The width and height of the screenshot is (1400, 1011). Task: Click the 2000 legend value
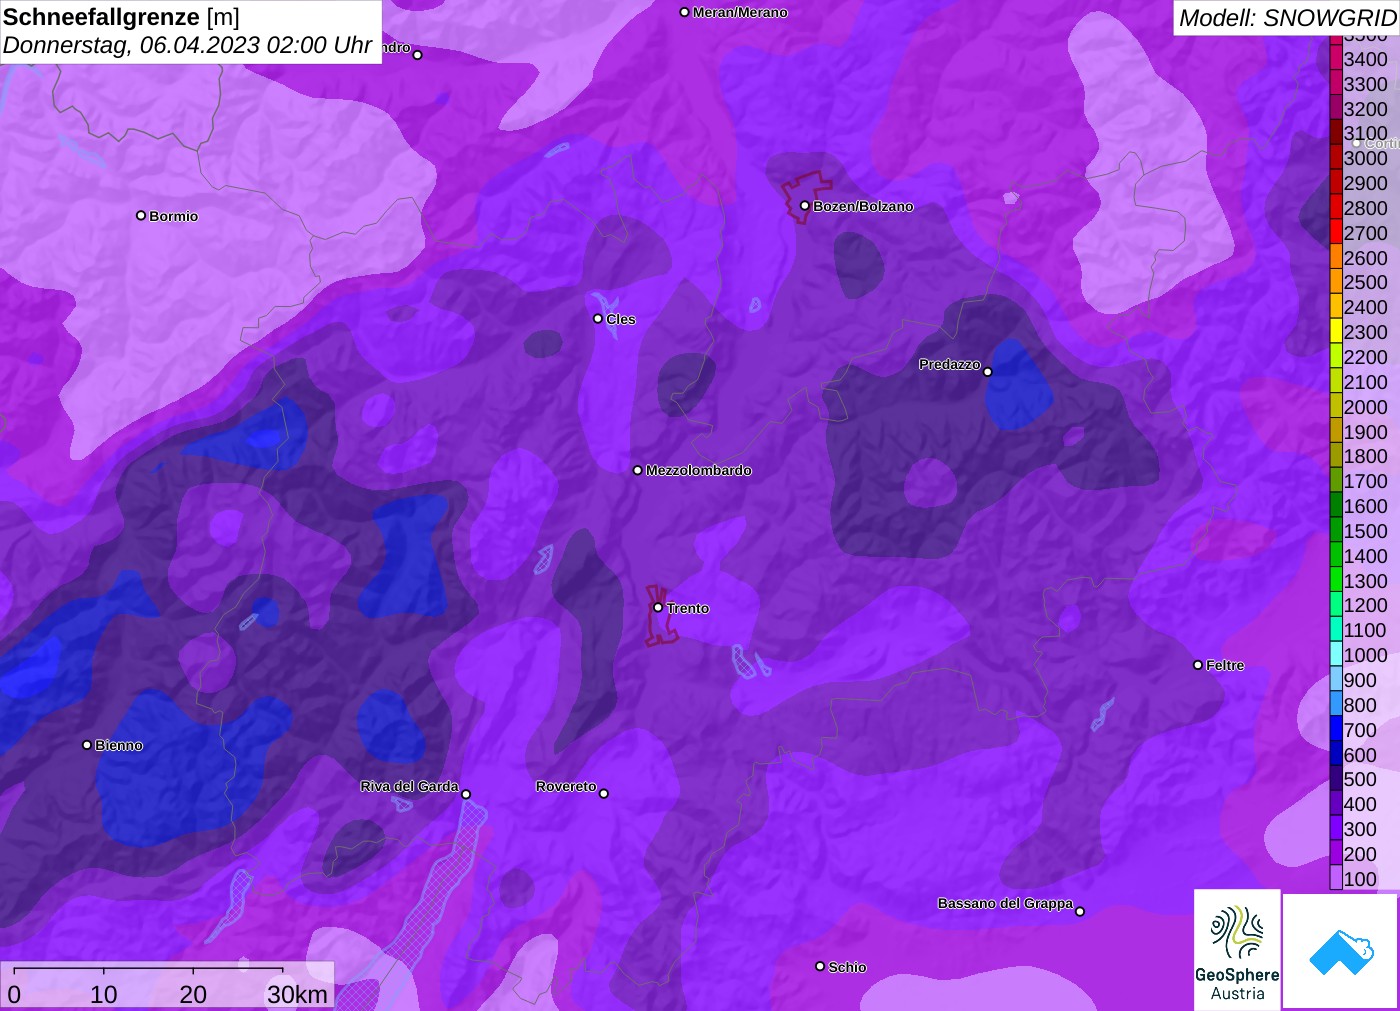[1365, 406]
